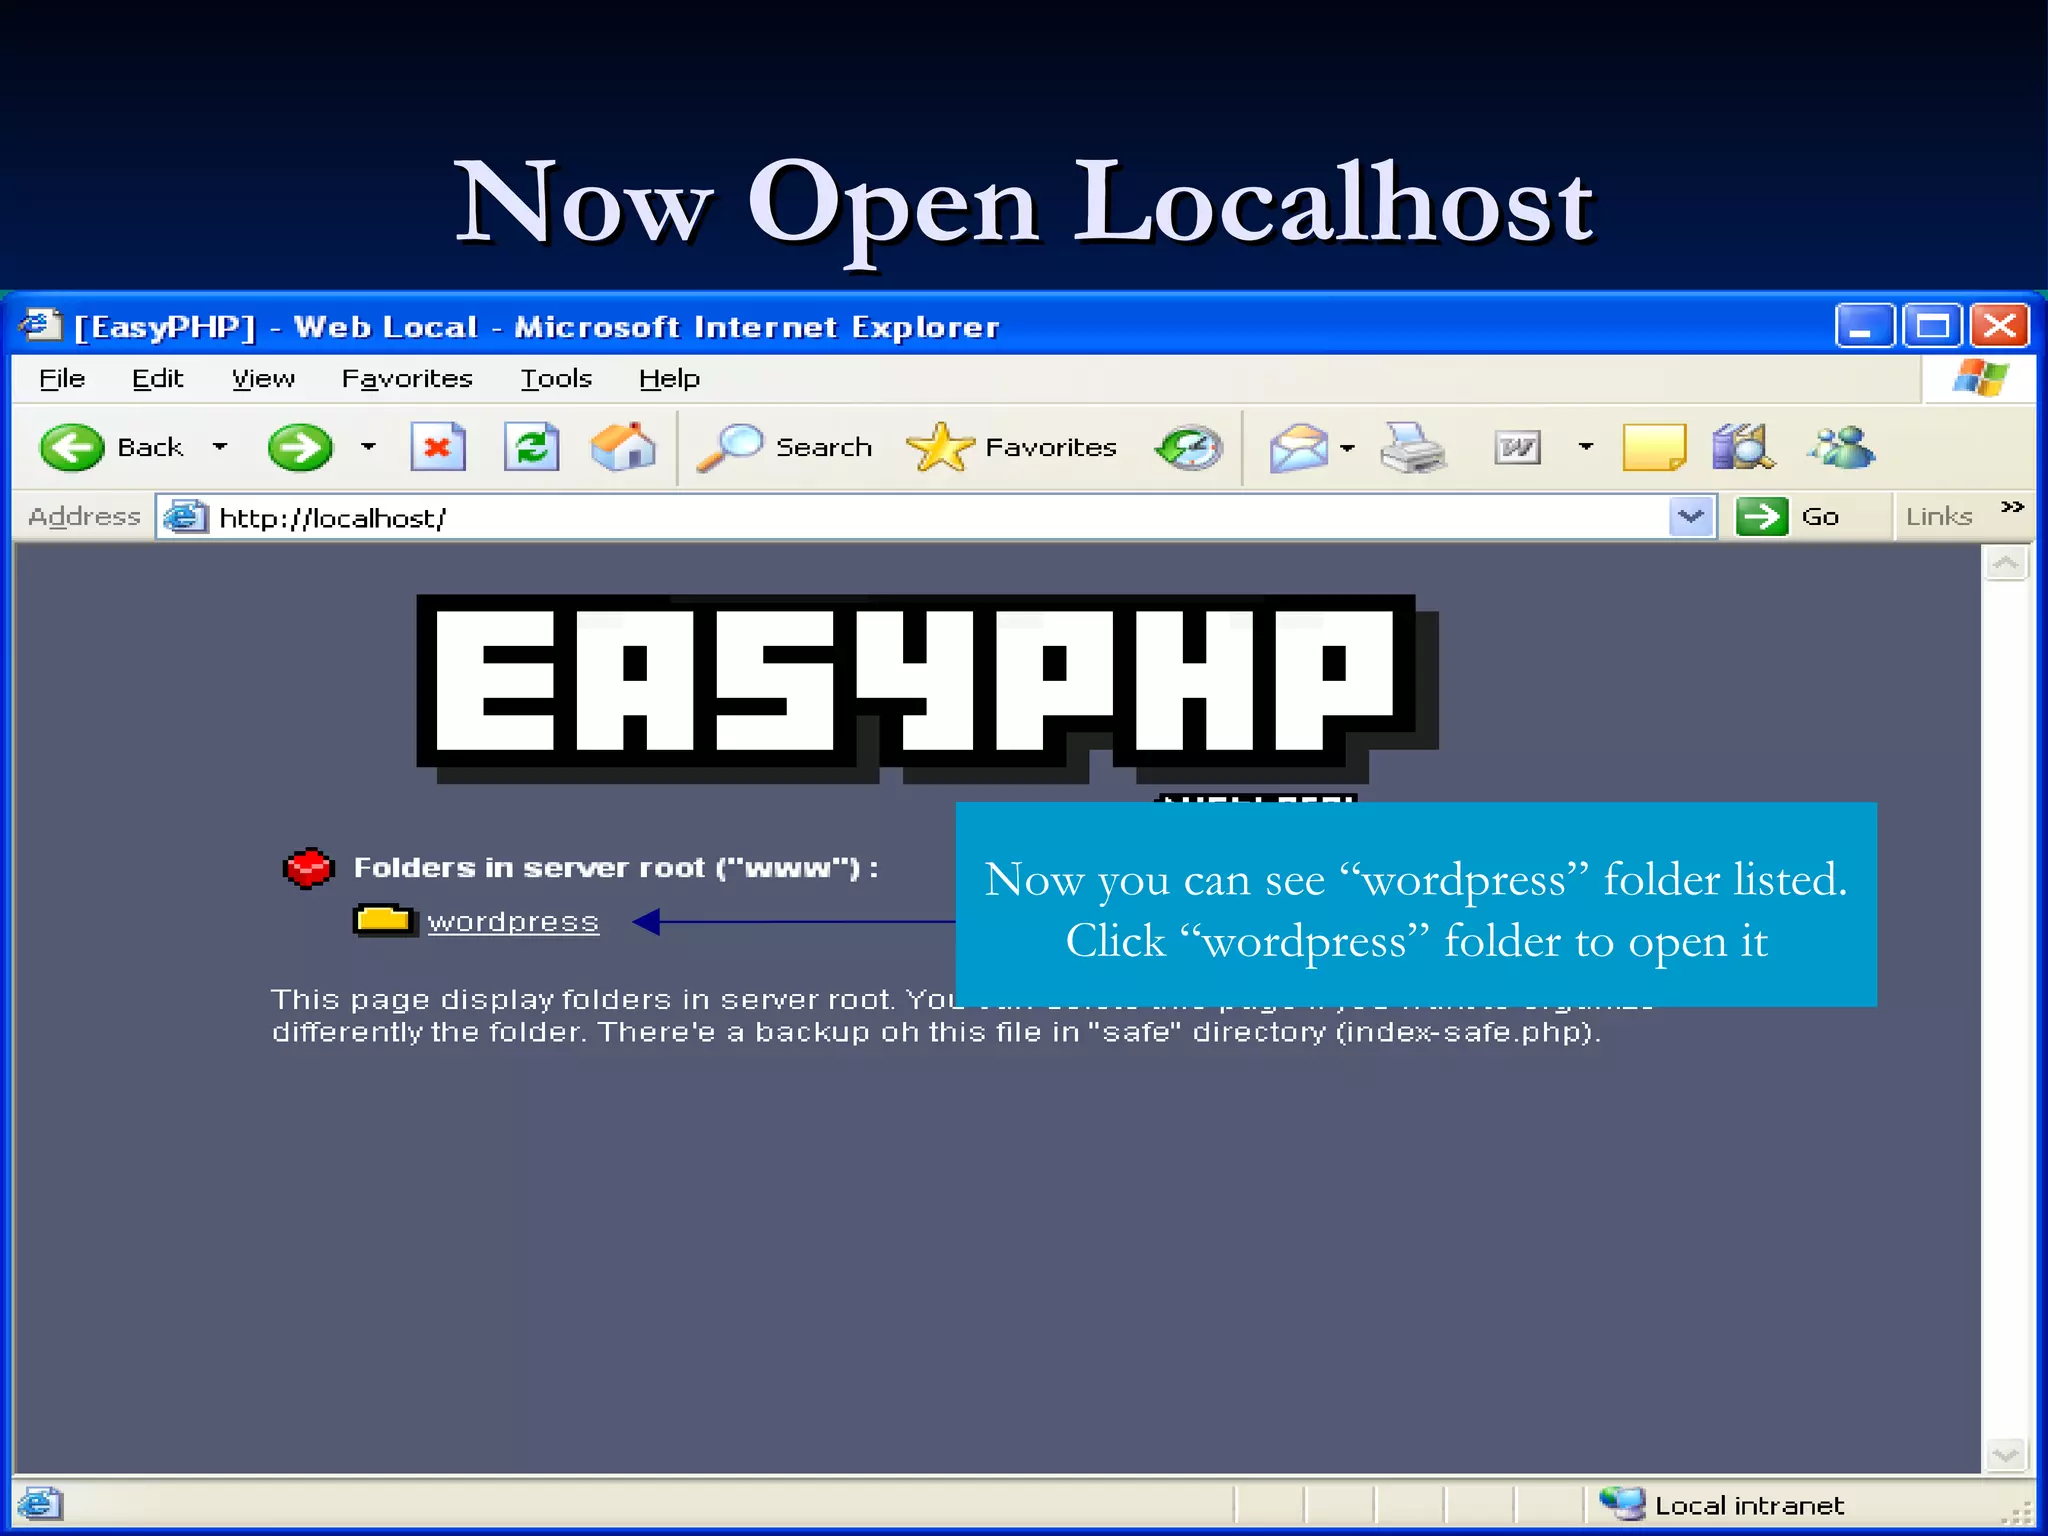Expand the Mail dropdown arrow
Viewport: 2048px width, 1536px height.
pos(1347,448)
